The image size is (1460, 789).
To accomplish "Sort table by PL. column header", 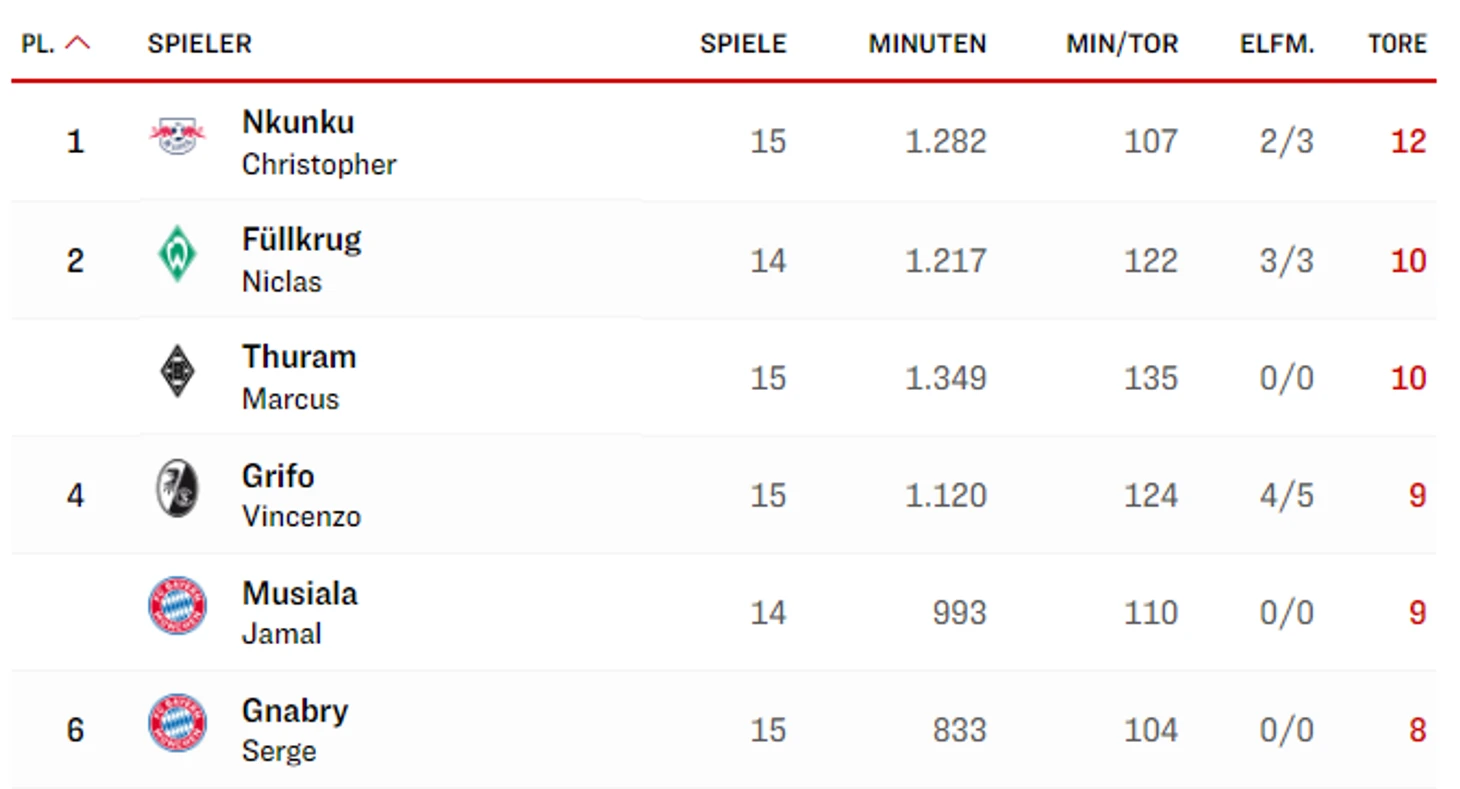I will [x=38, y=44].
